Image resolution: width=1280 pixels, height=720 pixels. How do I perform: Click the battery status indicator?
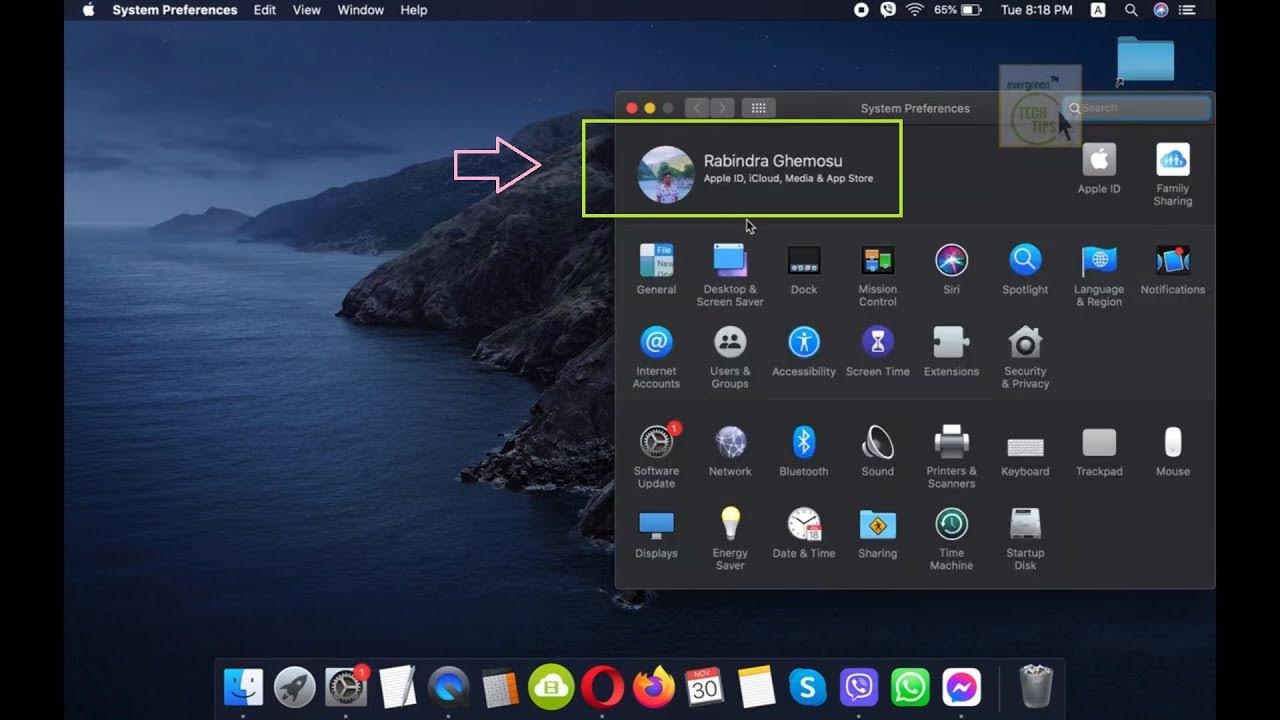(x=958, y=10)
